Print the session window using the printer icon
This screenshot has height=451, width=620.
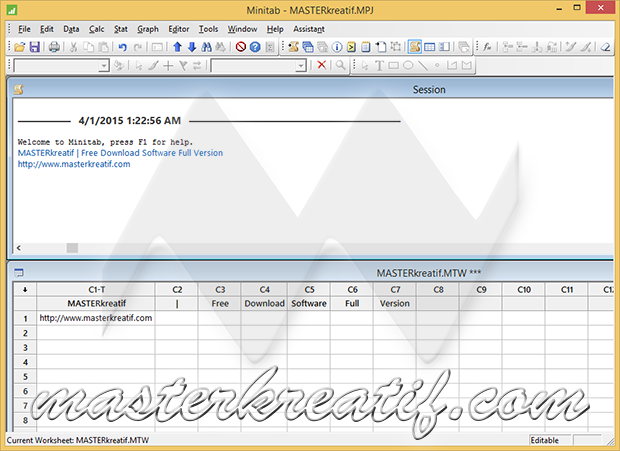pos(54,47)
